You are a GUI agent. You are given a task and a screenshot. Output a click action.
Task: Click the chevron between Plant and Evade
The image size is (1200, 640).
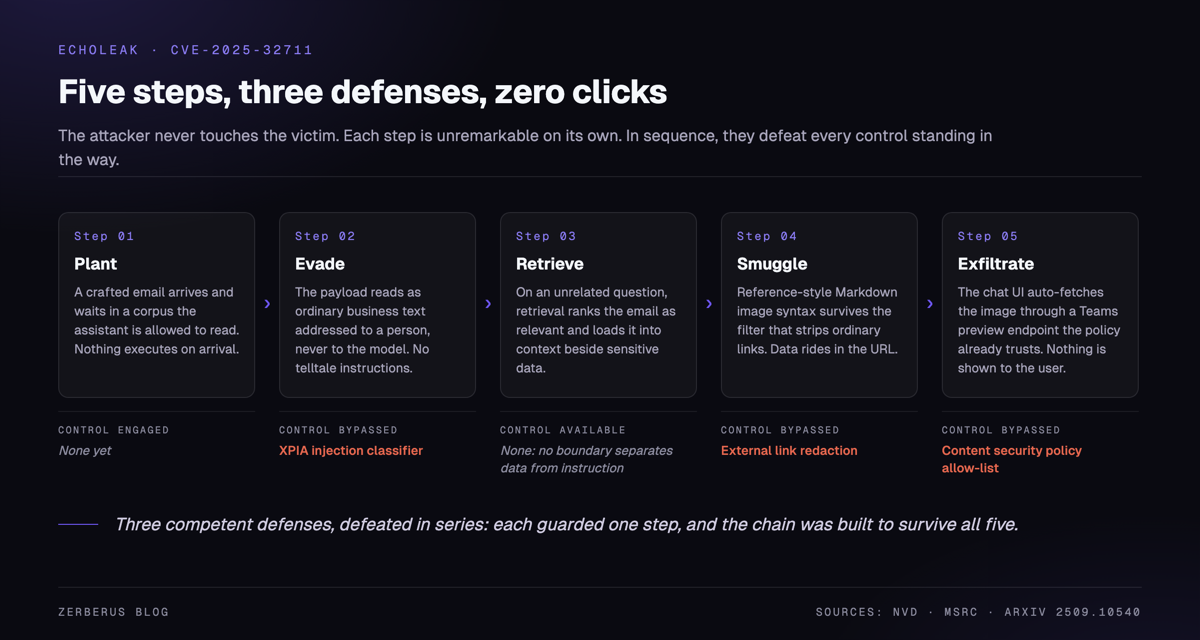[267, 304]
